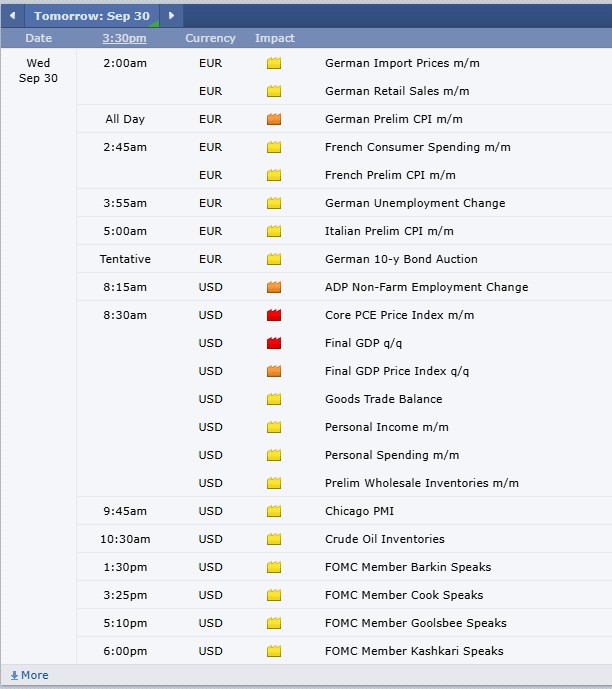Click impact icon for German Retail Sales
This screenshot has width=612, height=689.
pos(274,91)
